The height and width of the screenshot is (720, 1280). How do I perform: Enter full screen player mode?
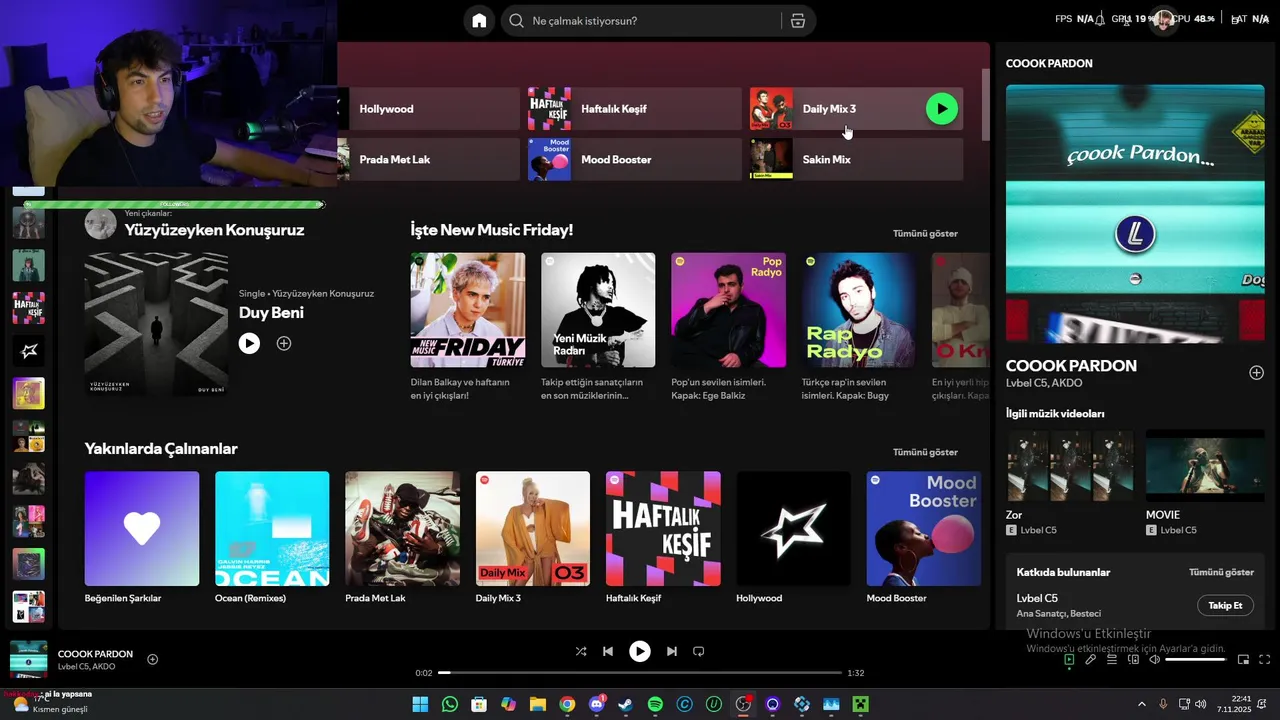[1264, 659]
